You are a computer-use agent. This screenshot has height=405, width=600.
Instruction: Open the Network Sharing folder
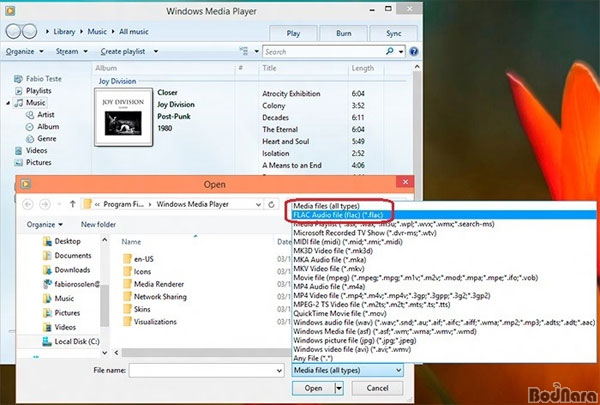160,297
